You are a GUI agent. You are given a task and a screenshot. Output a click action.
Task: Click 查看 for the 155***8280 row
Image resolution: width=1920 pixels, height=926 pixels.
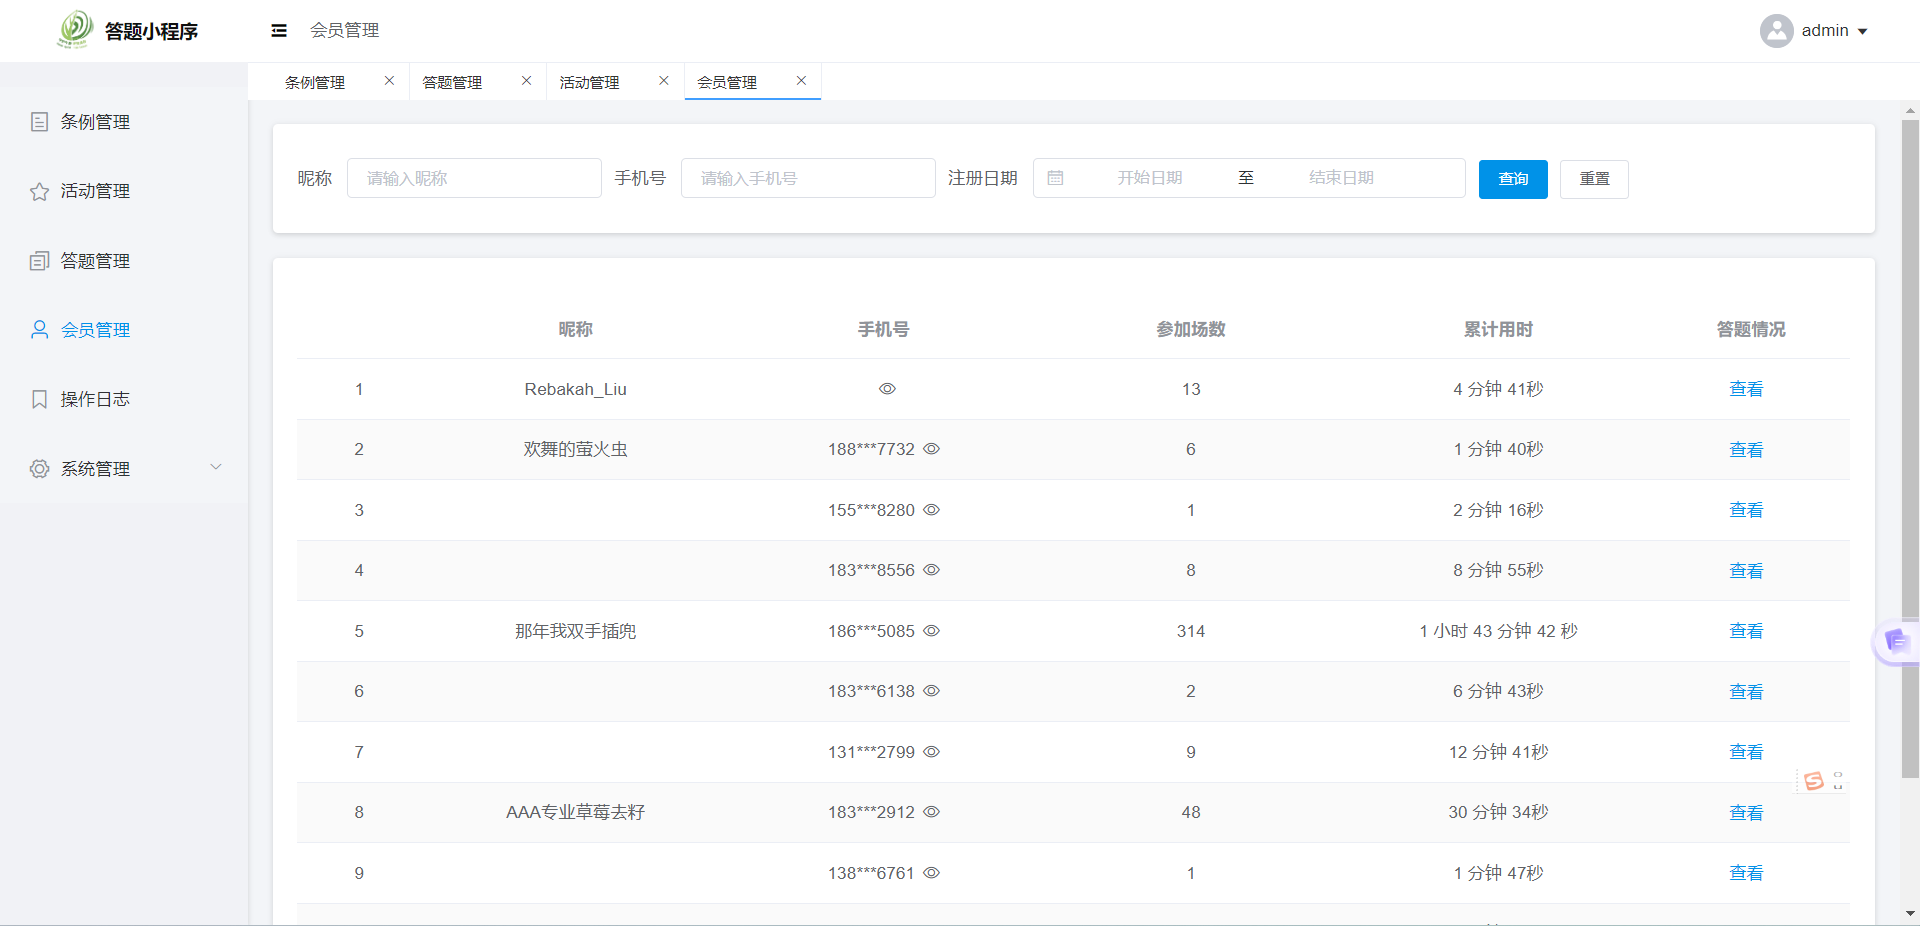coord(1746,510)
